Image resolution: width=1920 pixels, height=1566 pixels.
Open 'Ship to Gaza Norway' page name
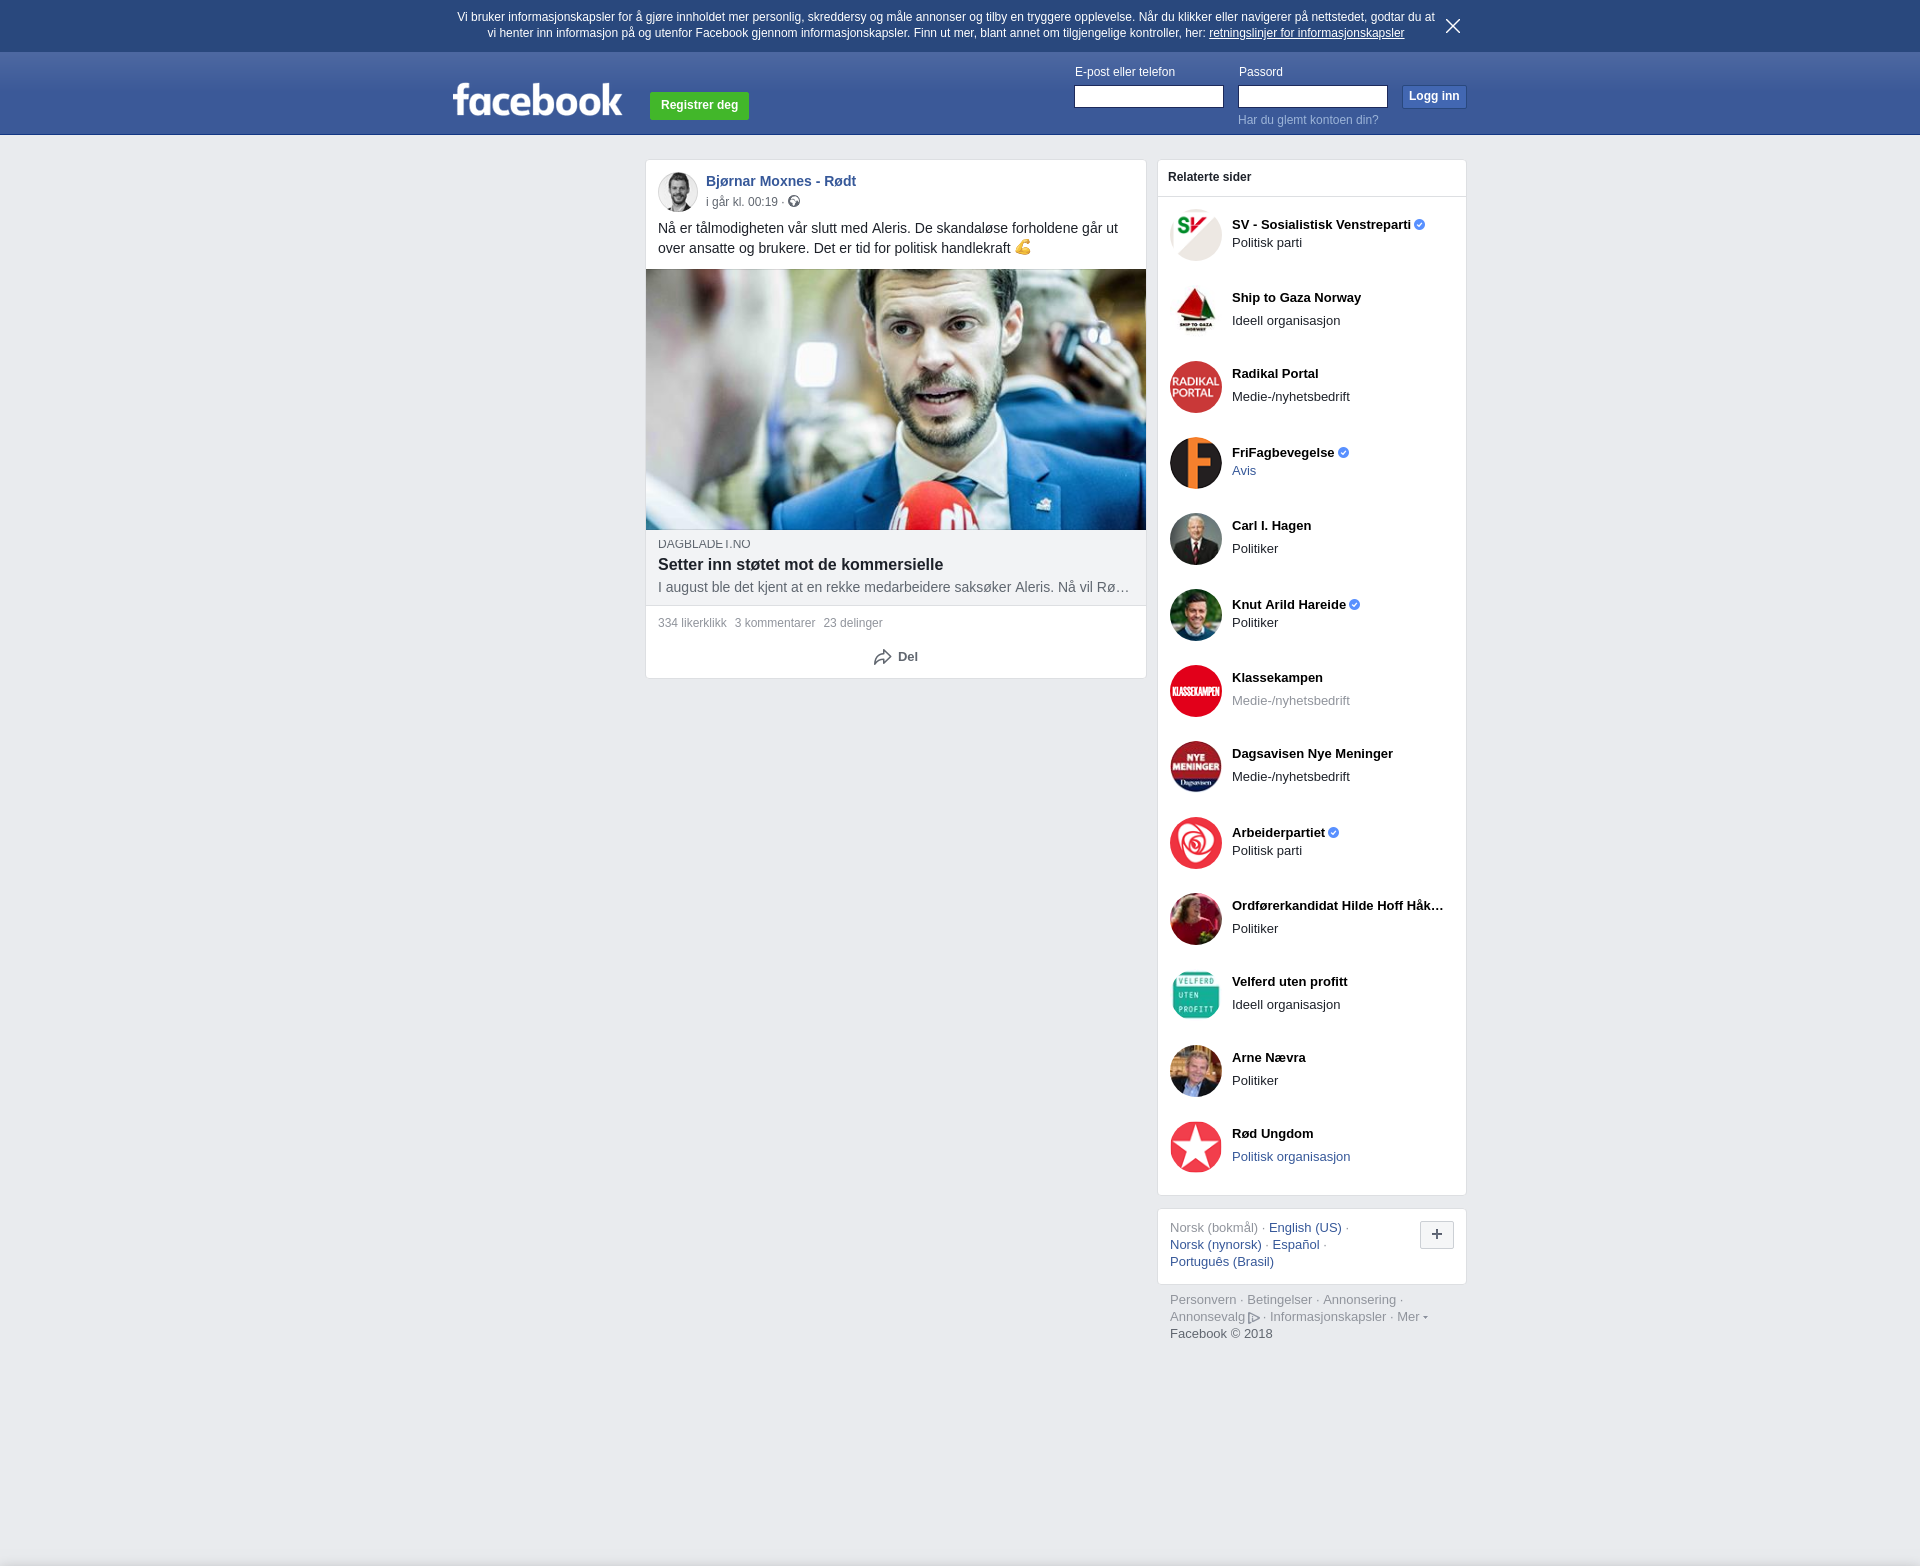tap(1296, 298)
